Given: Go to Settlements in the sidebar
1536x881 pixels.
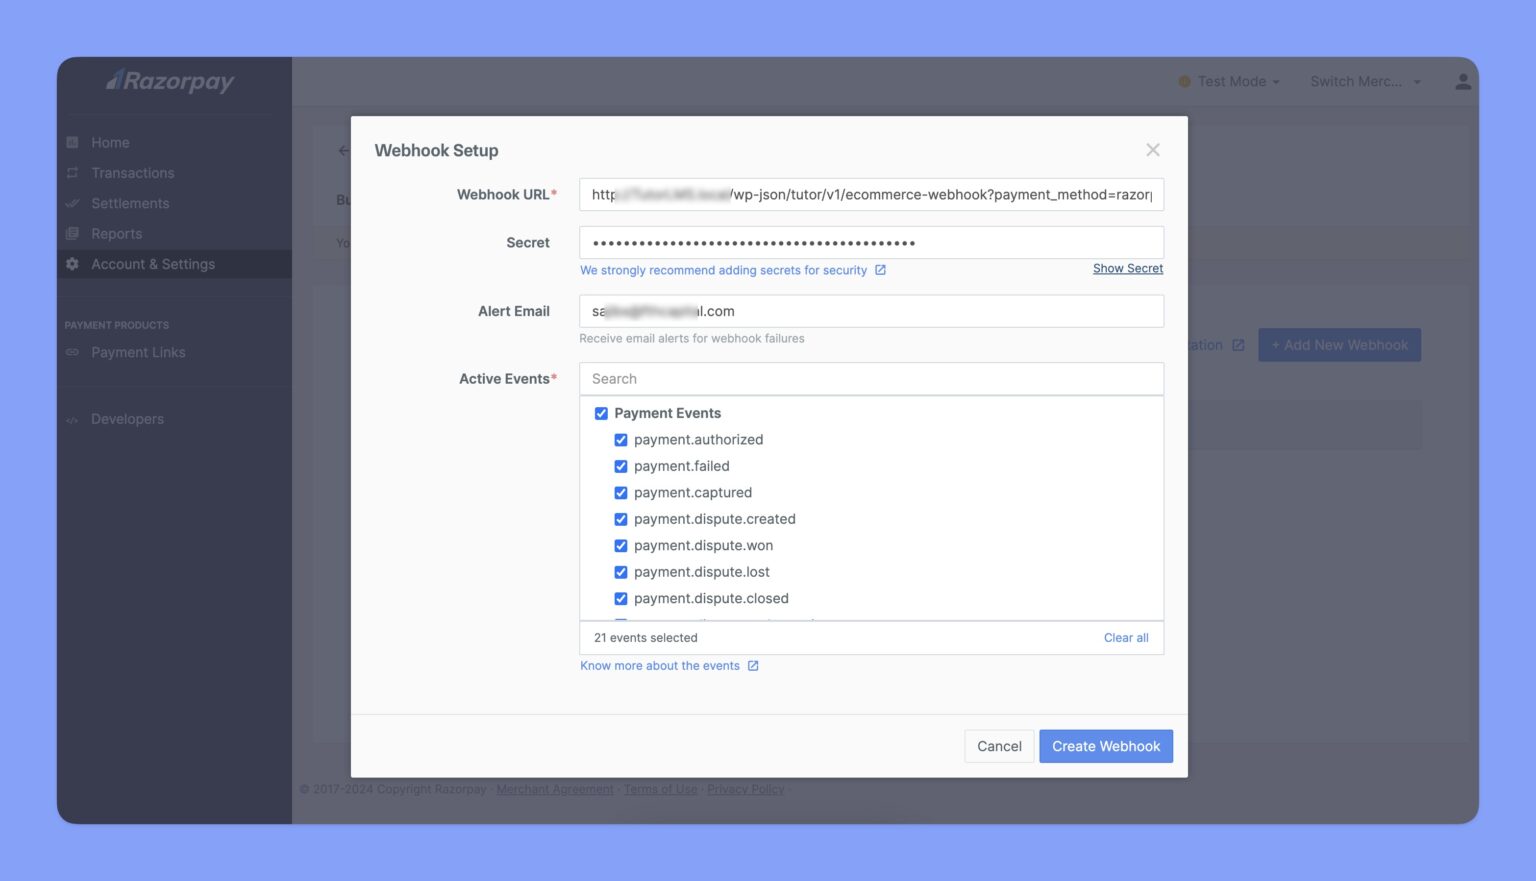Looking at the screenshot, I should [x=130, y=203].
